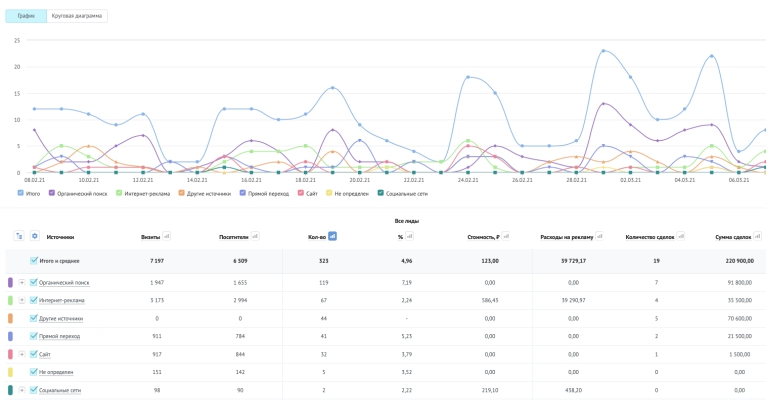The height and width of the screenshot is (409, 770).
Task: Open the Другие источники source link
Action: coord(61,318)
